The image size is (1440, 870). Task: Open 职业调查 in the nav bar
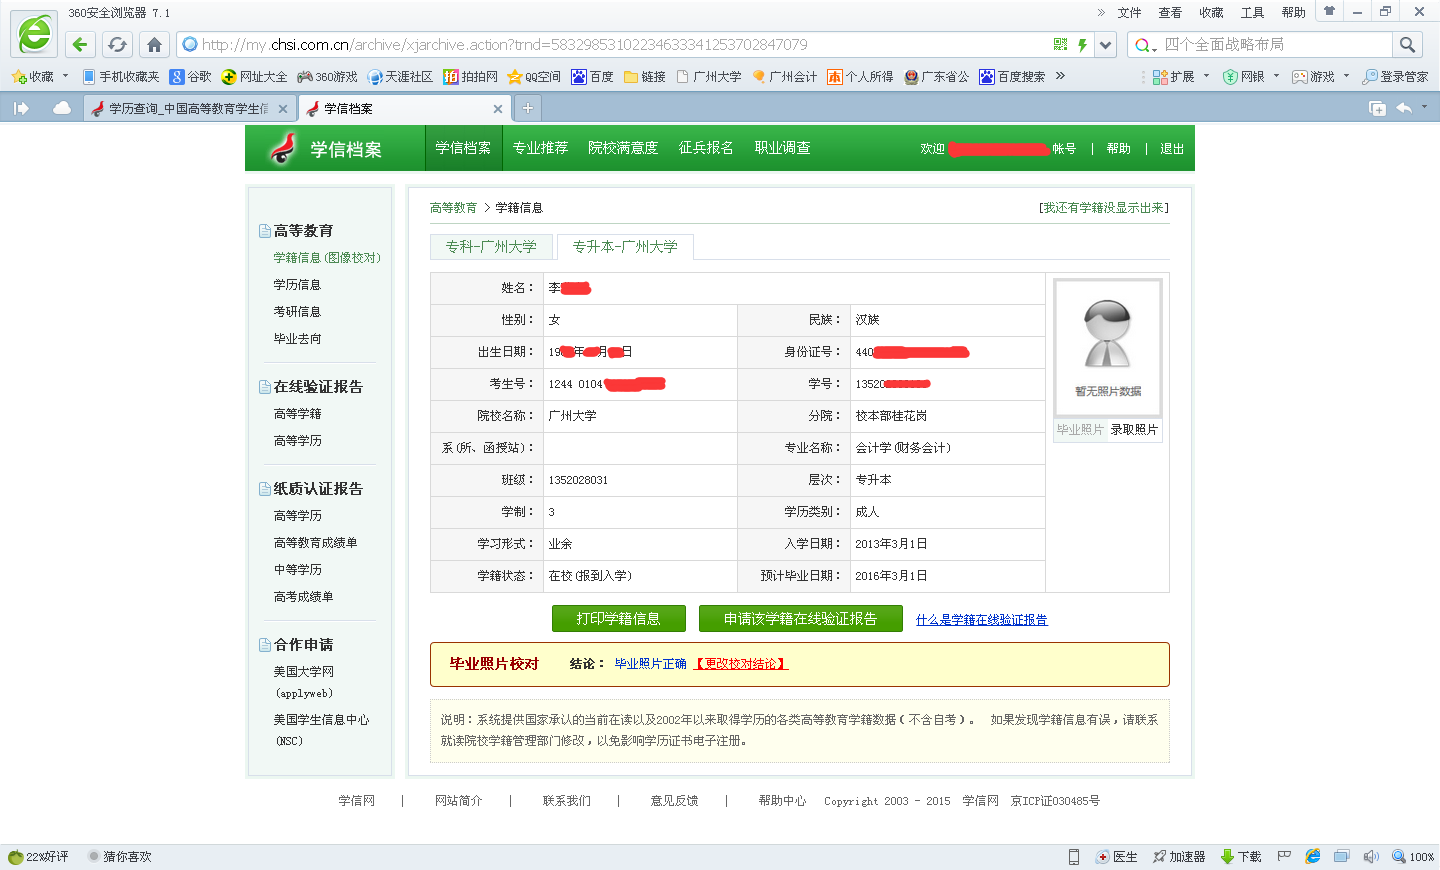782,148
